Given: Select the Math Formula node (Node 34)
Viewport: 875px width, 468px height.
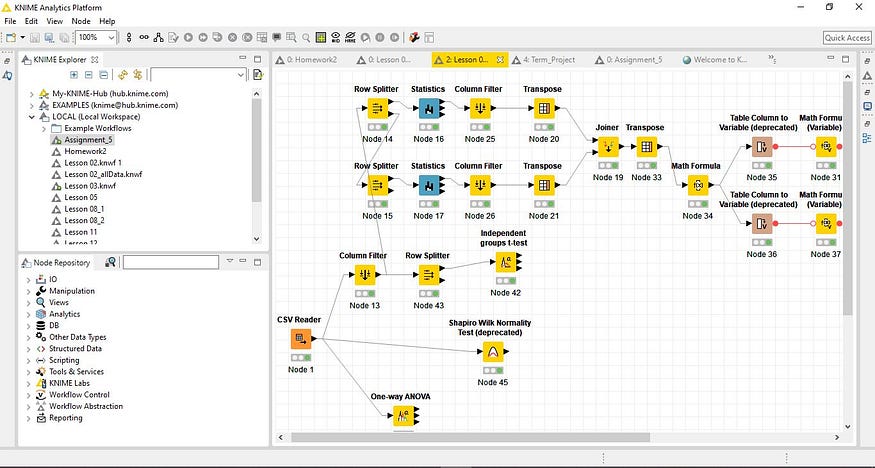Looking at the screenshot, I should tap(698, 185).
